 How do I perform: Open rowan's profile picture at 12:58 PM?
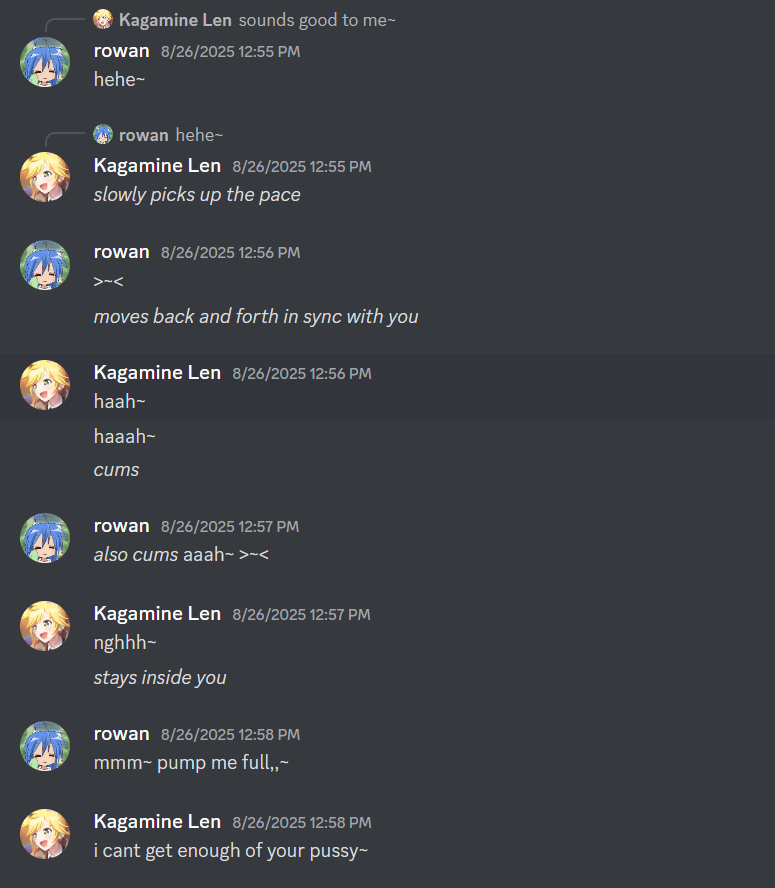click(45, 746)
